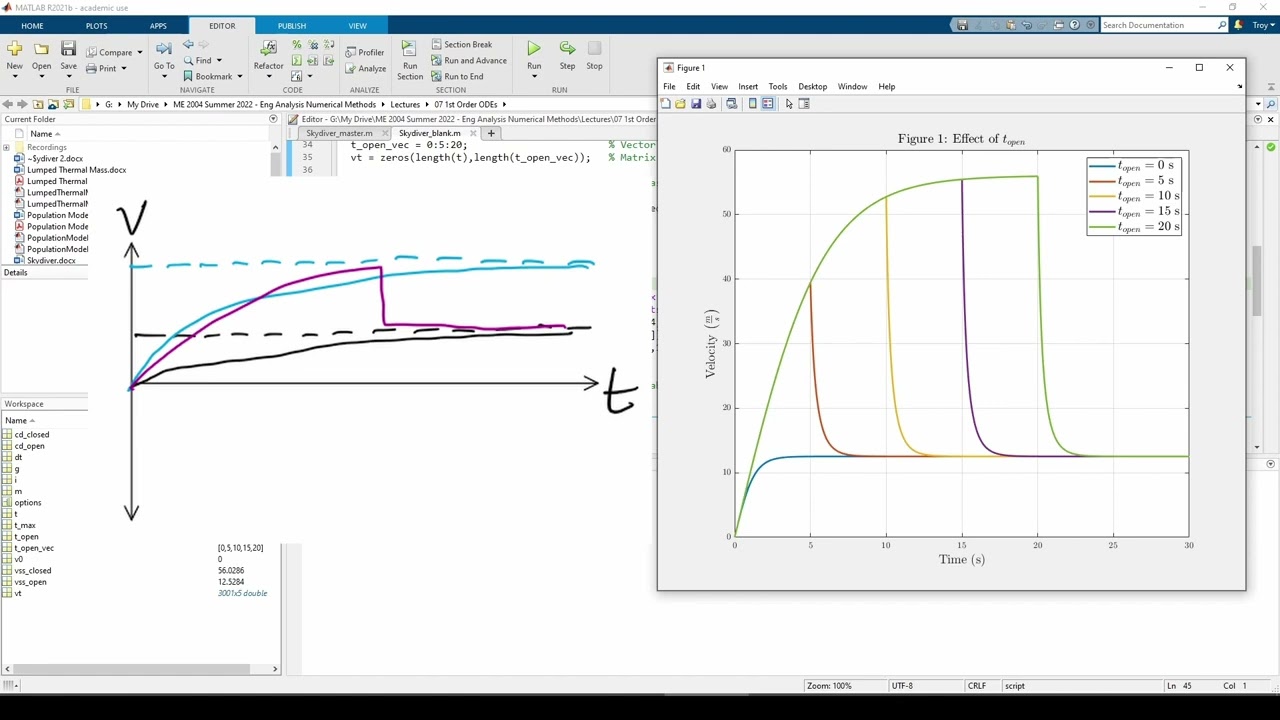Viewport: 1280px width, 720px height.
Task: Open Edit menu in Figure 1 window
Action: tap(693, 87)
